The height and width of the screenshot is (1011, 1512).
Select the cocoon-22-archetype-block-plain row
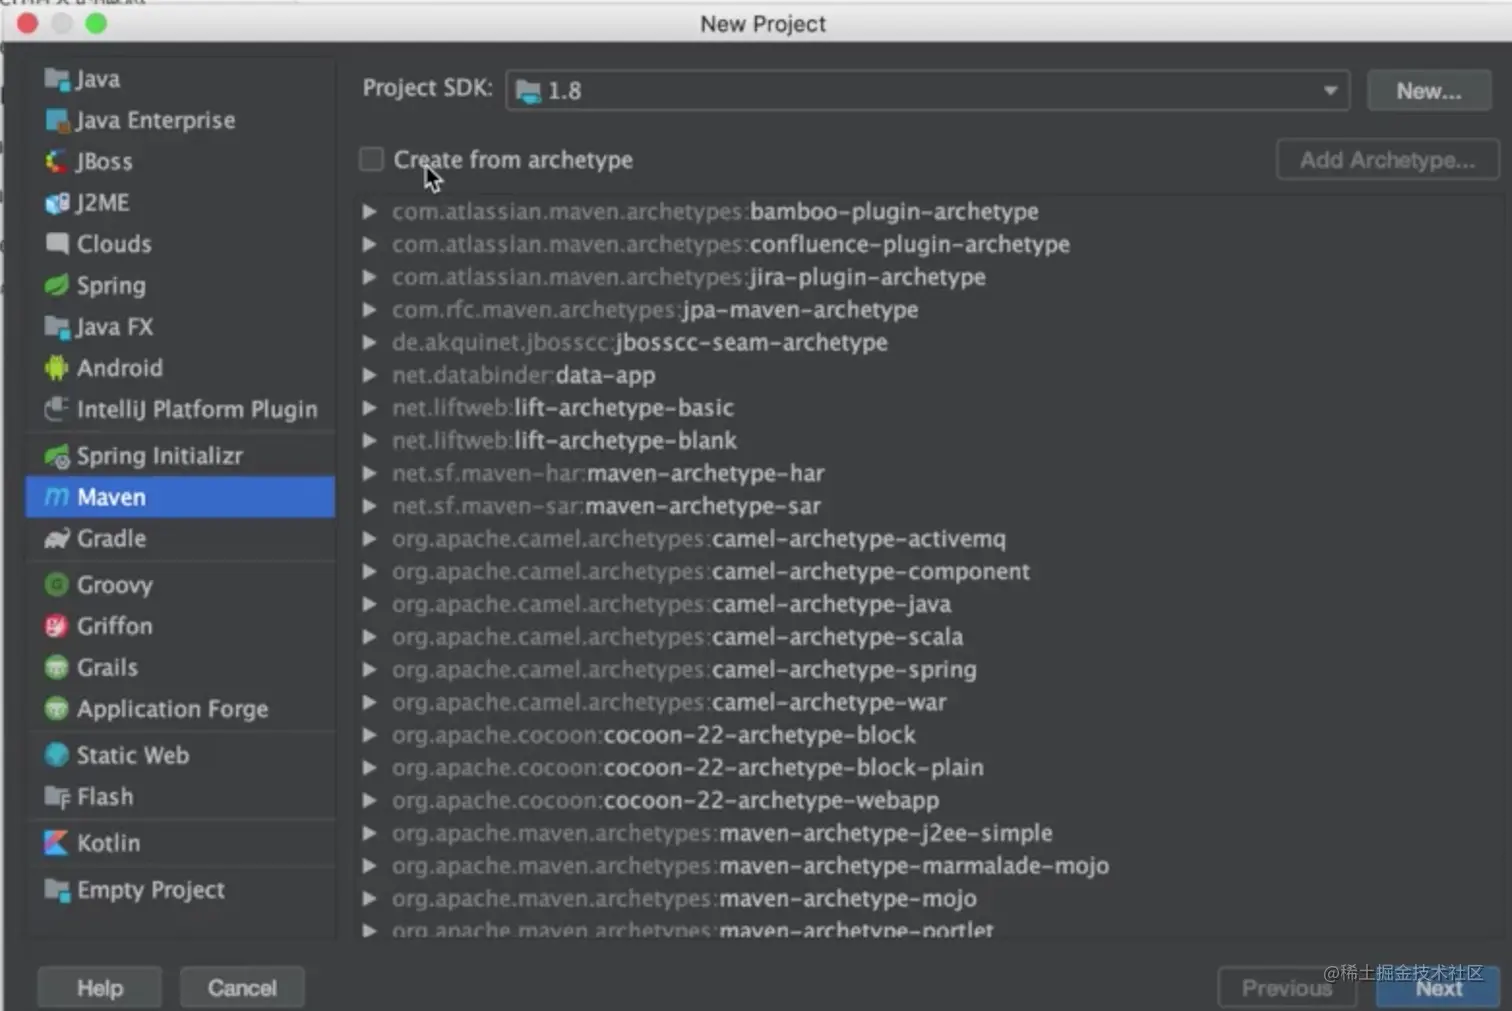930,768
